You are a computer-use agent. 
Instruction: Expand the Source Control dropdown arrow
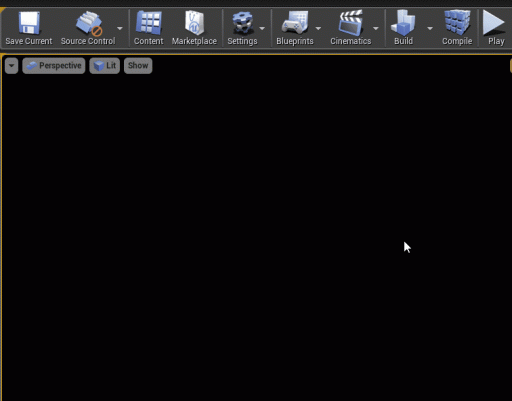120,29
